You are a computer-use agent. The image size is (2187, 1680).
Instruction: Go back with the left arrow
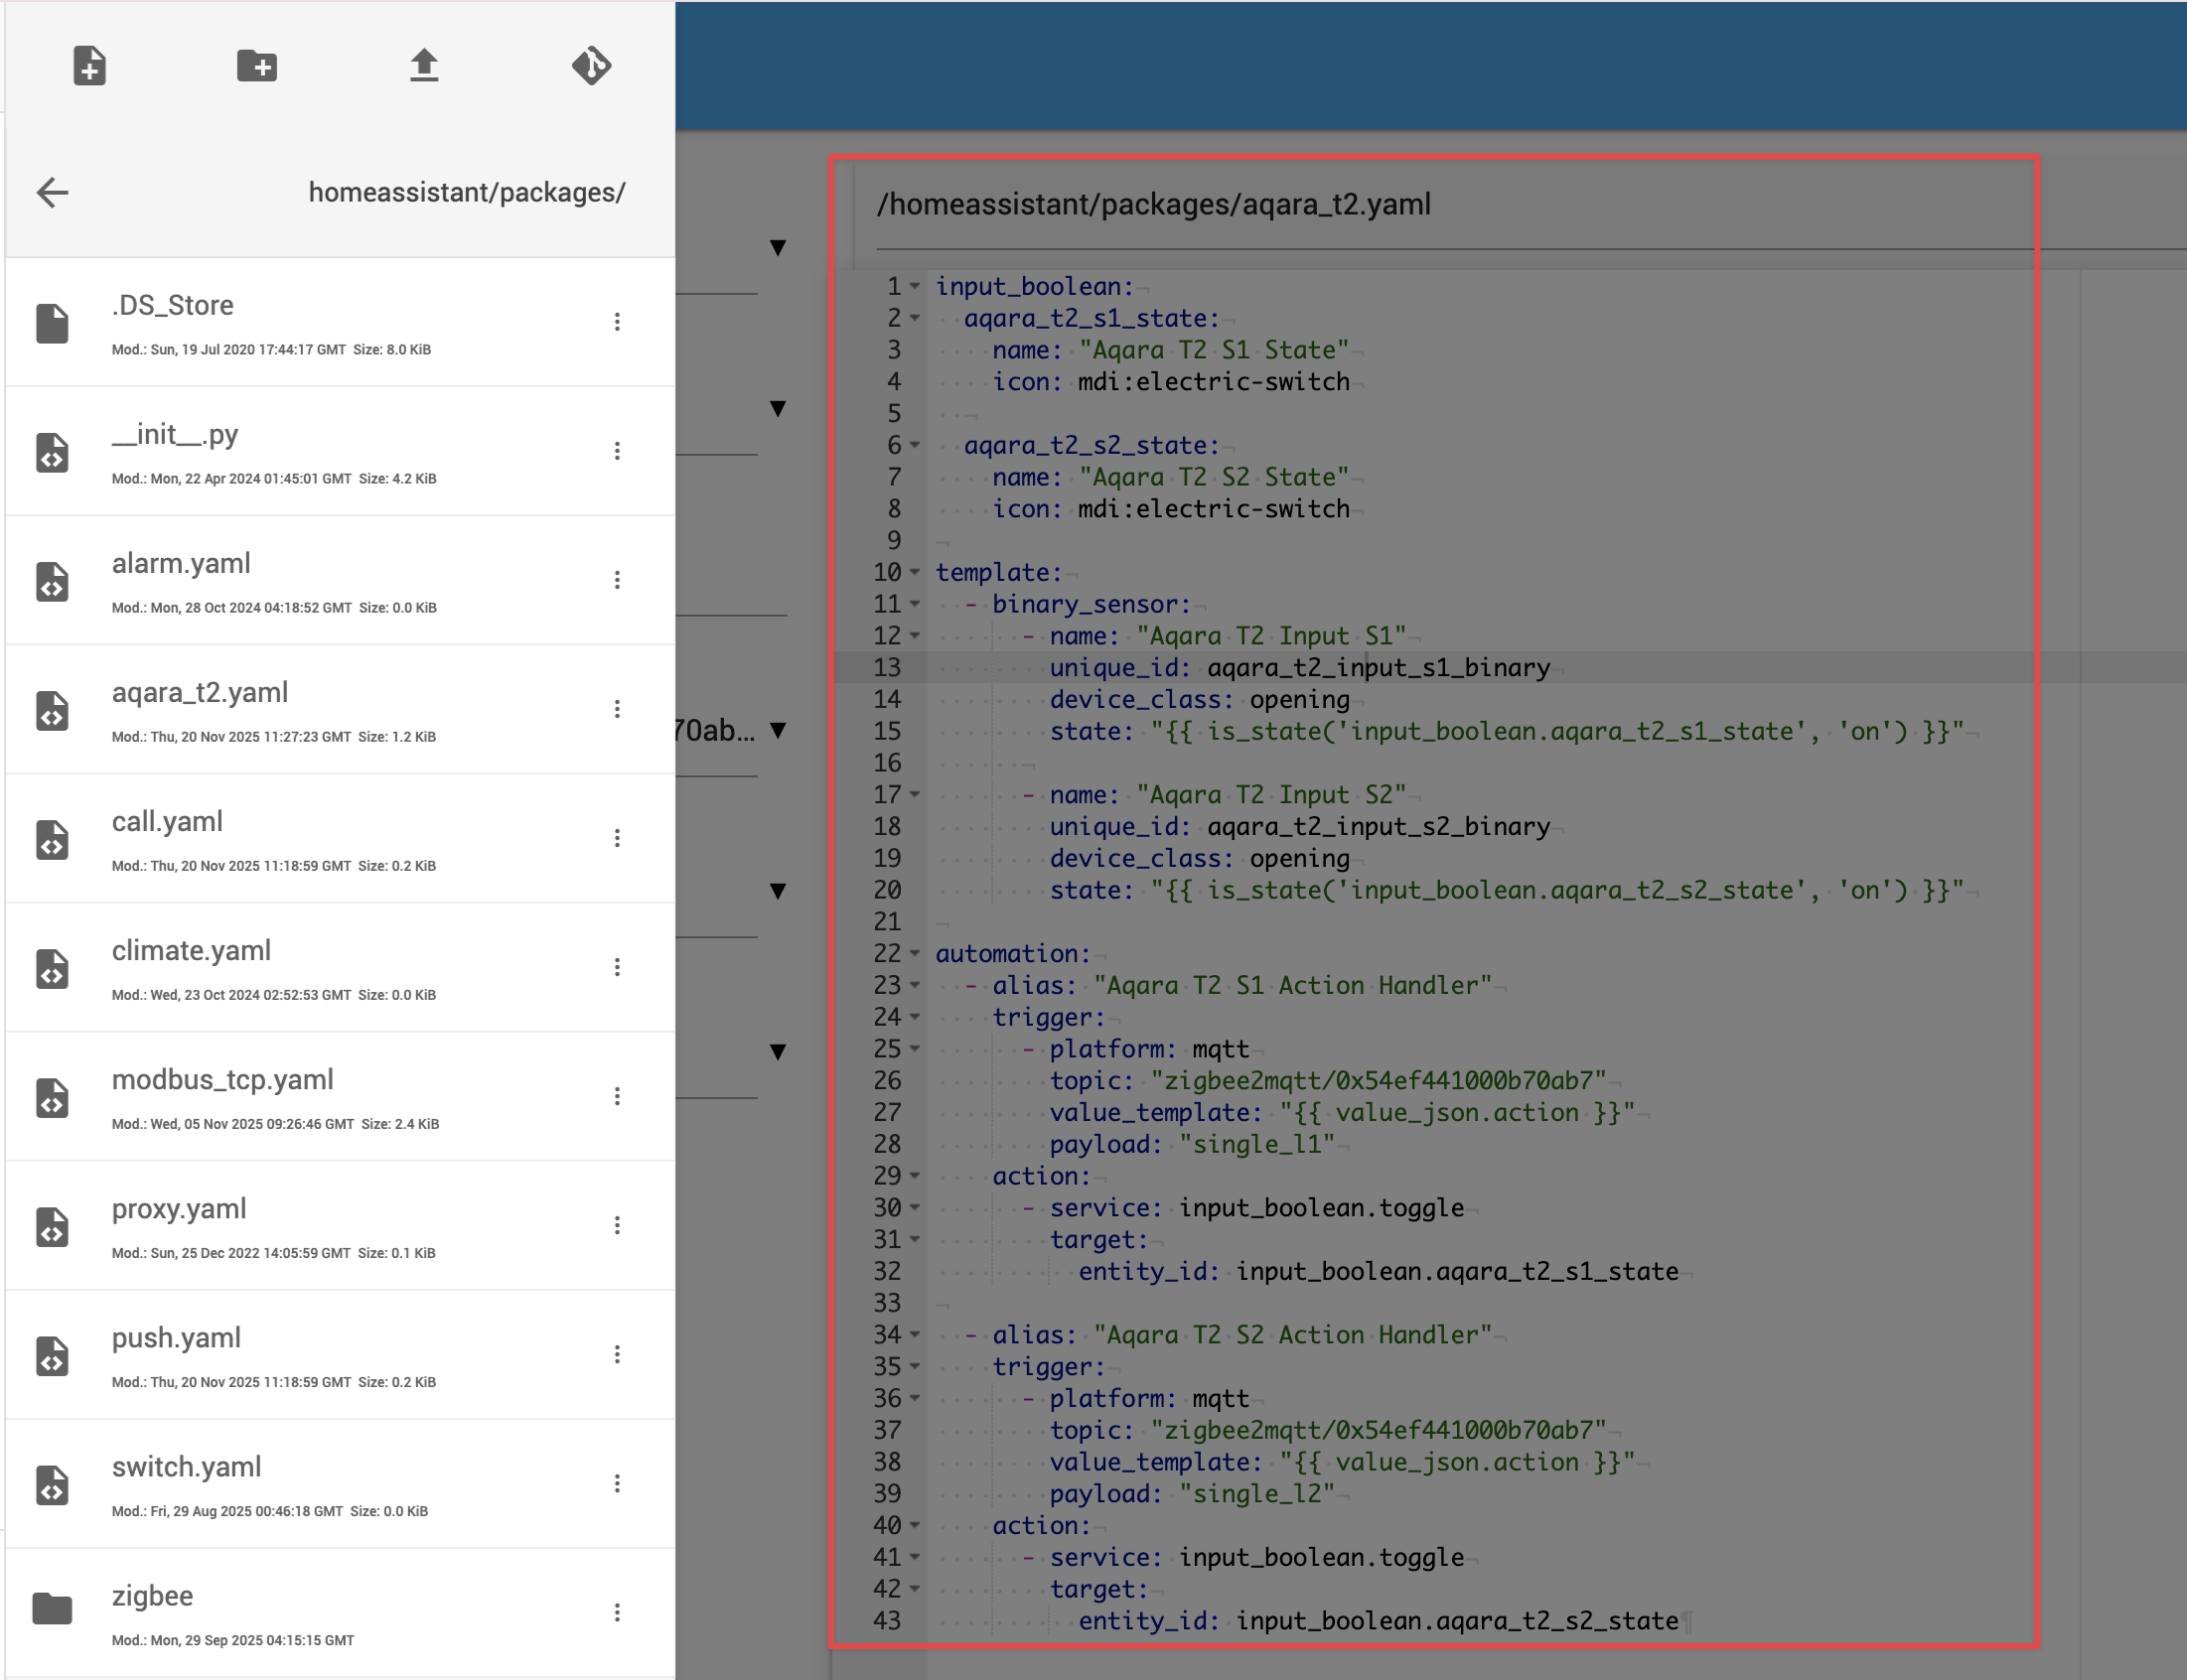coord(52,192)
